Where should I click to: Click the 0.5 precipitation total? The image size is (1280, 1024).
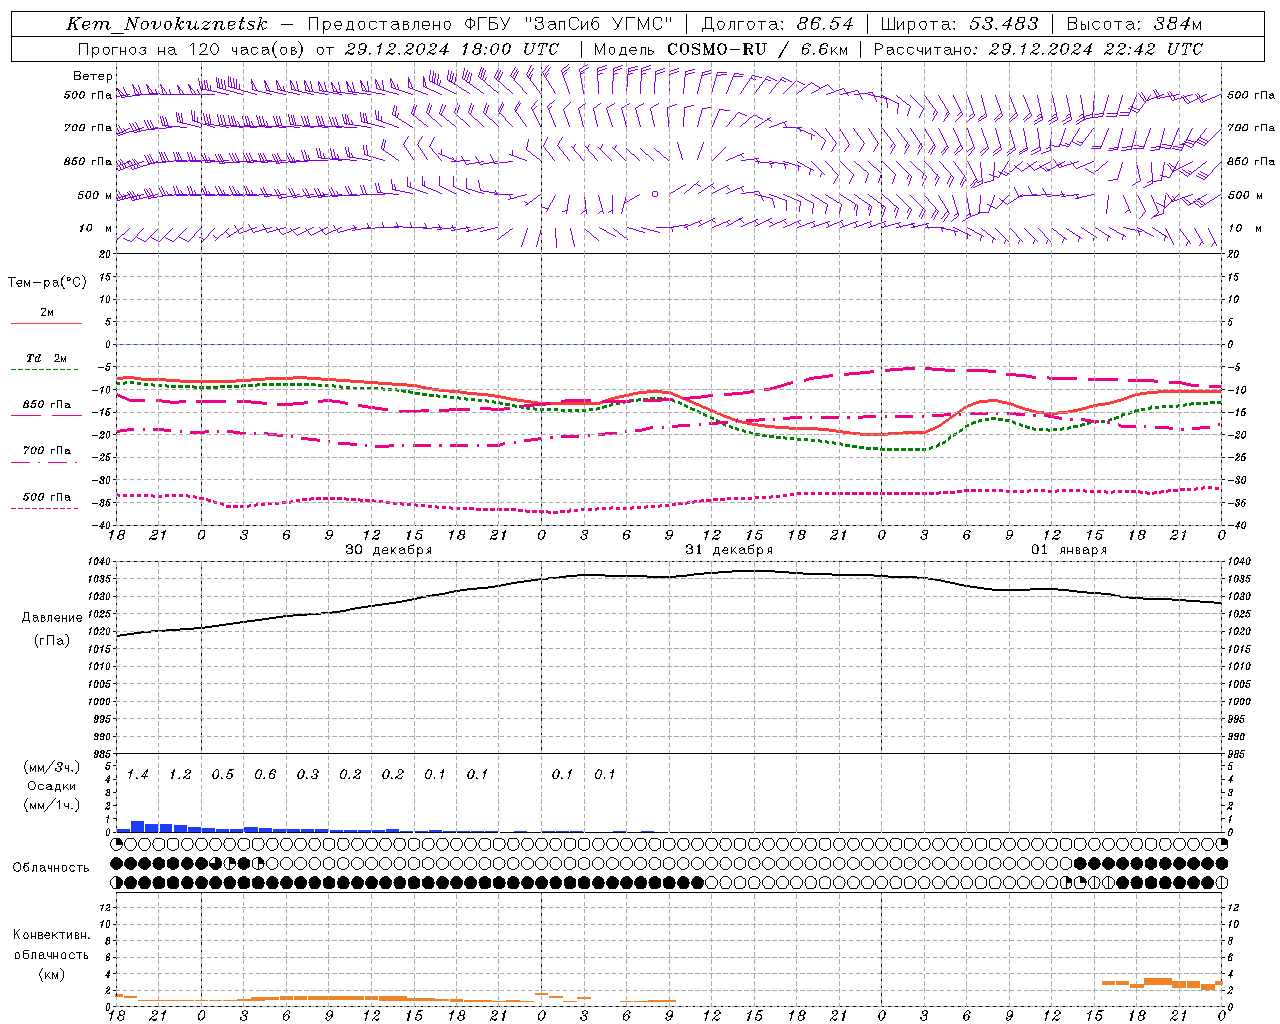click(x=223, y=774)
